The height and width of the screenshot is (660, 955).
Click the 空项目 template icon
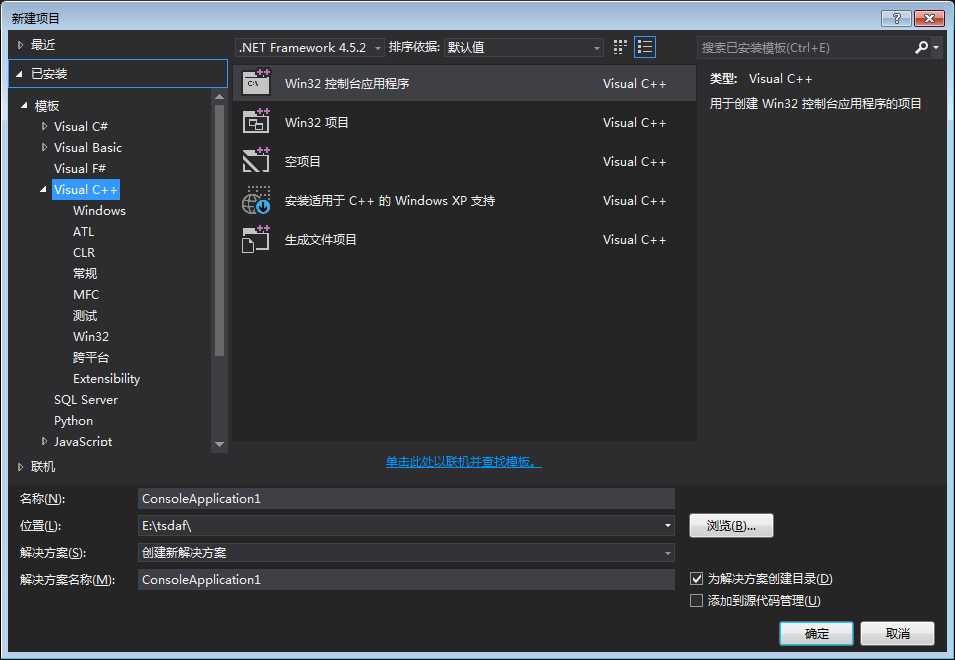click(256, 161)
